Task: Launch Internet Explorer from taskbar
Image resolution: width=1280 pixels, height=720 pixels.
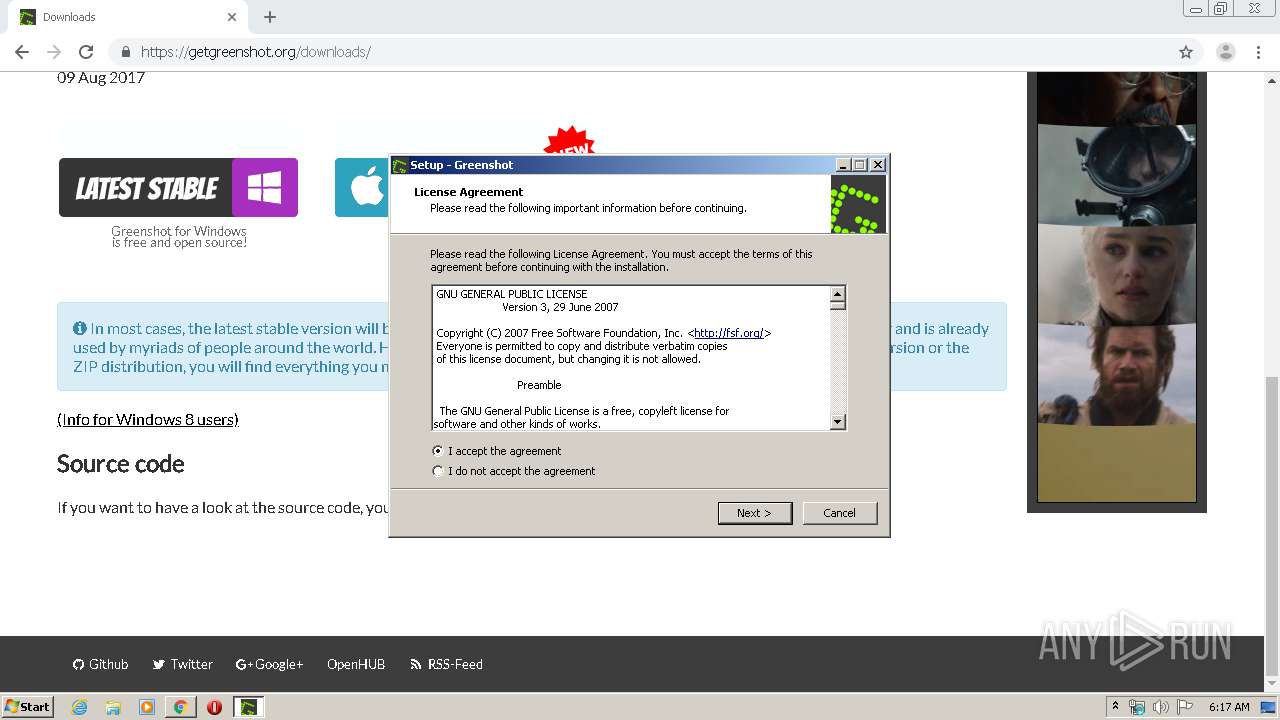Action: point(79,707)
